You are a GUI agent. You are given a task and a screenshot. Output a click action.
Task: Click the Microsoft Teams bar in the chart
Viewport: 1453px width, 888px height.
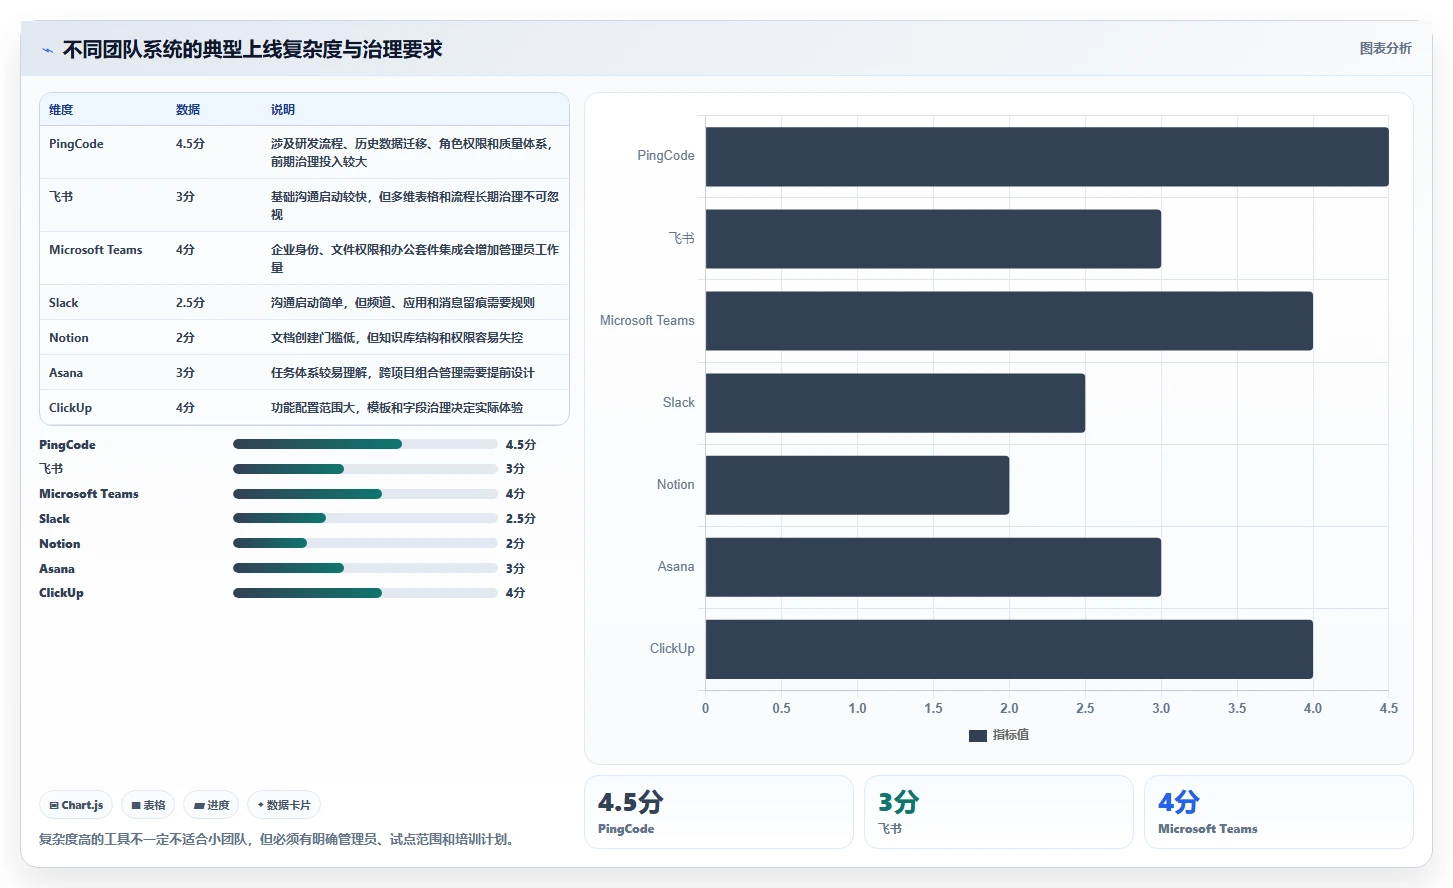click(1009, 320)
